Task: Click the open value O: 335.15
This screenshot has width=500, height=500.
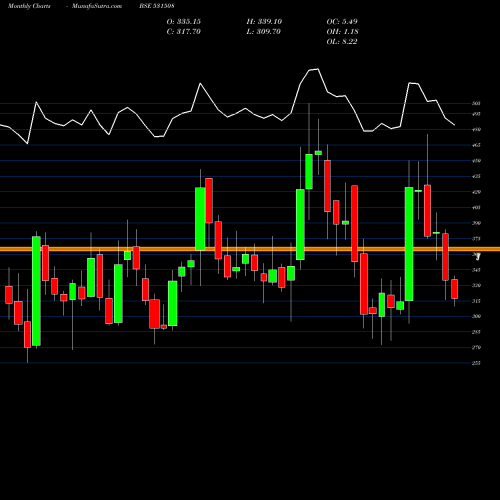Action: pyautogui.click(x=184, y=22)
